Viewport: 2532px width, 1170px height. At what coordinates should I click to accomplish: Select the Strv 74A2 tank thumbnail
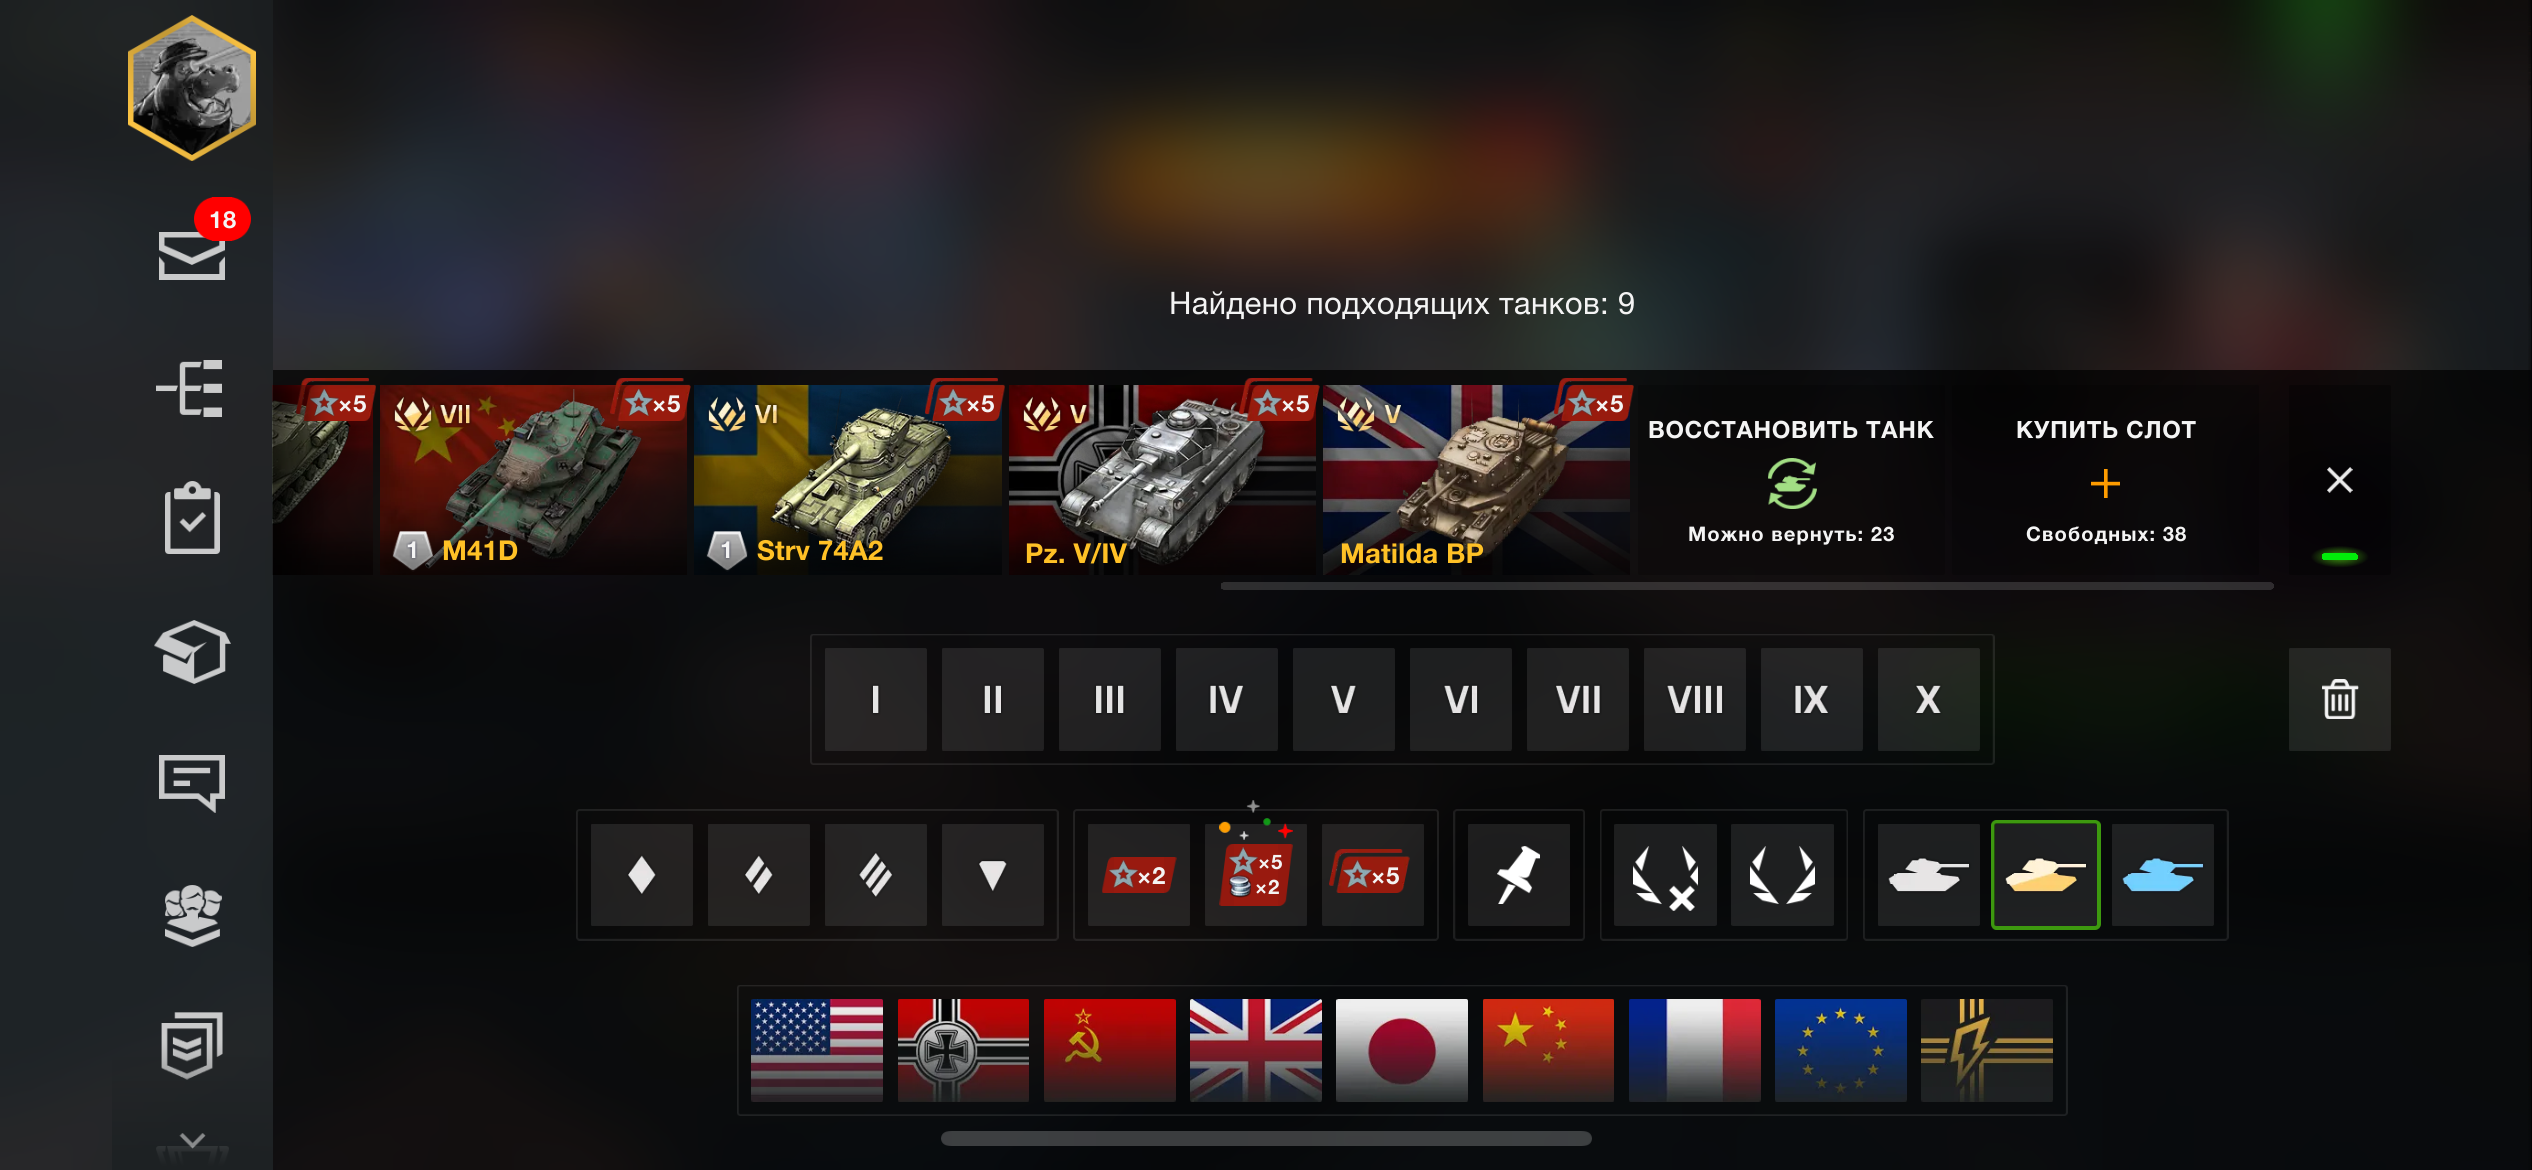[847, 480]
